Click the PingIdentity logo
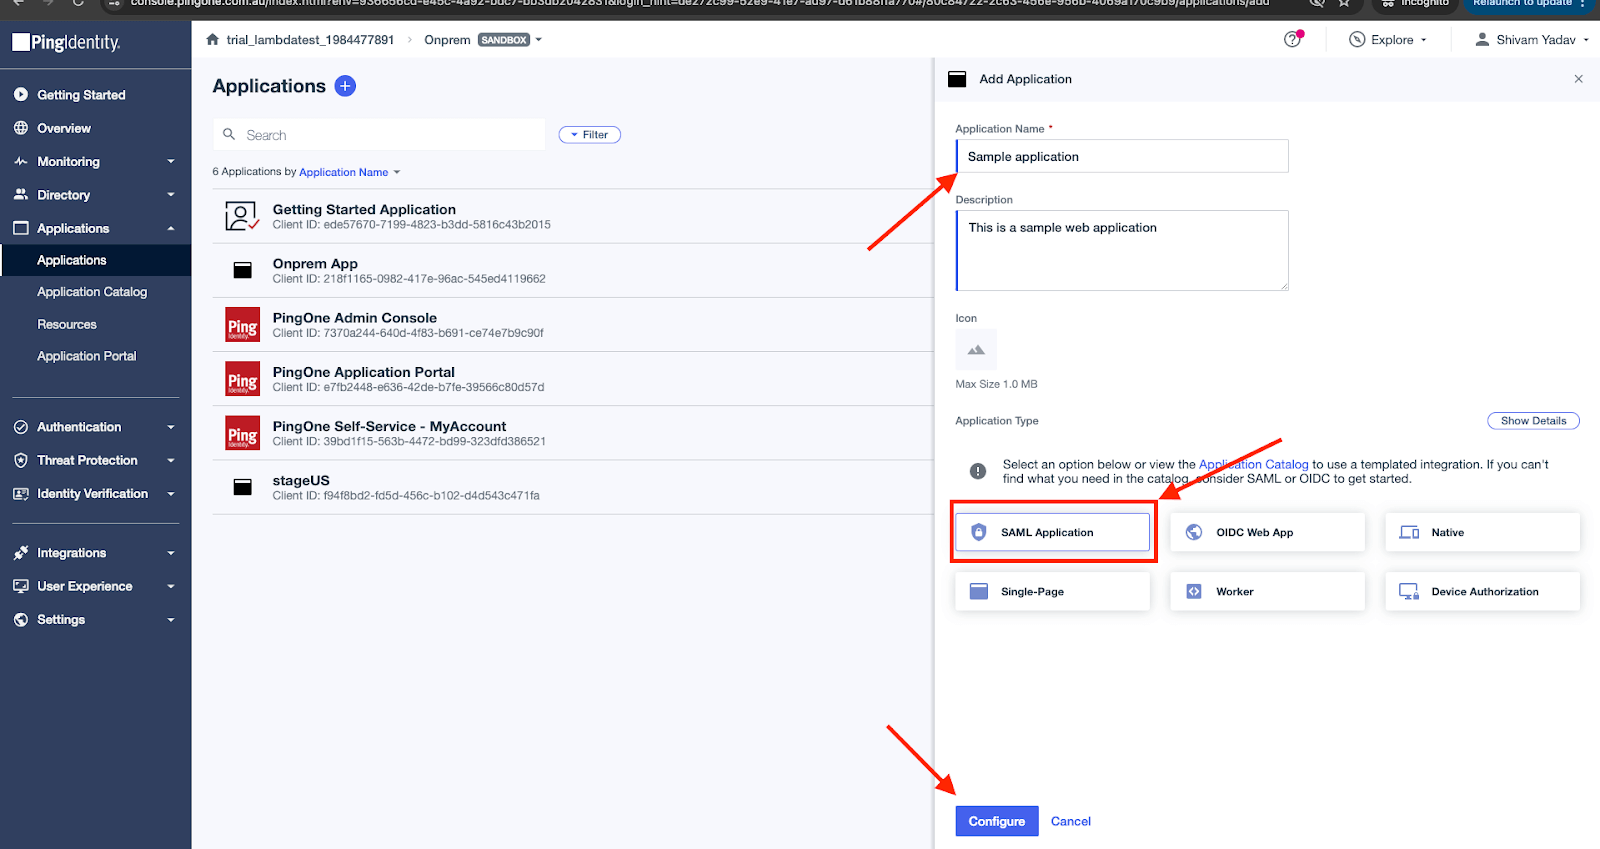1600x849 pixels. click(x=66, y=42)
